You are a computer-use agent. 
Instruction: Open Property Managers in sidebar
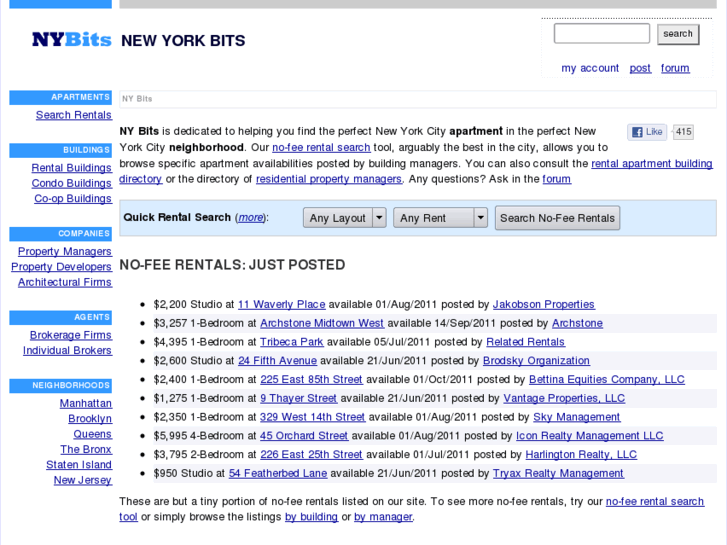(64, 251)
